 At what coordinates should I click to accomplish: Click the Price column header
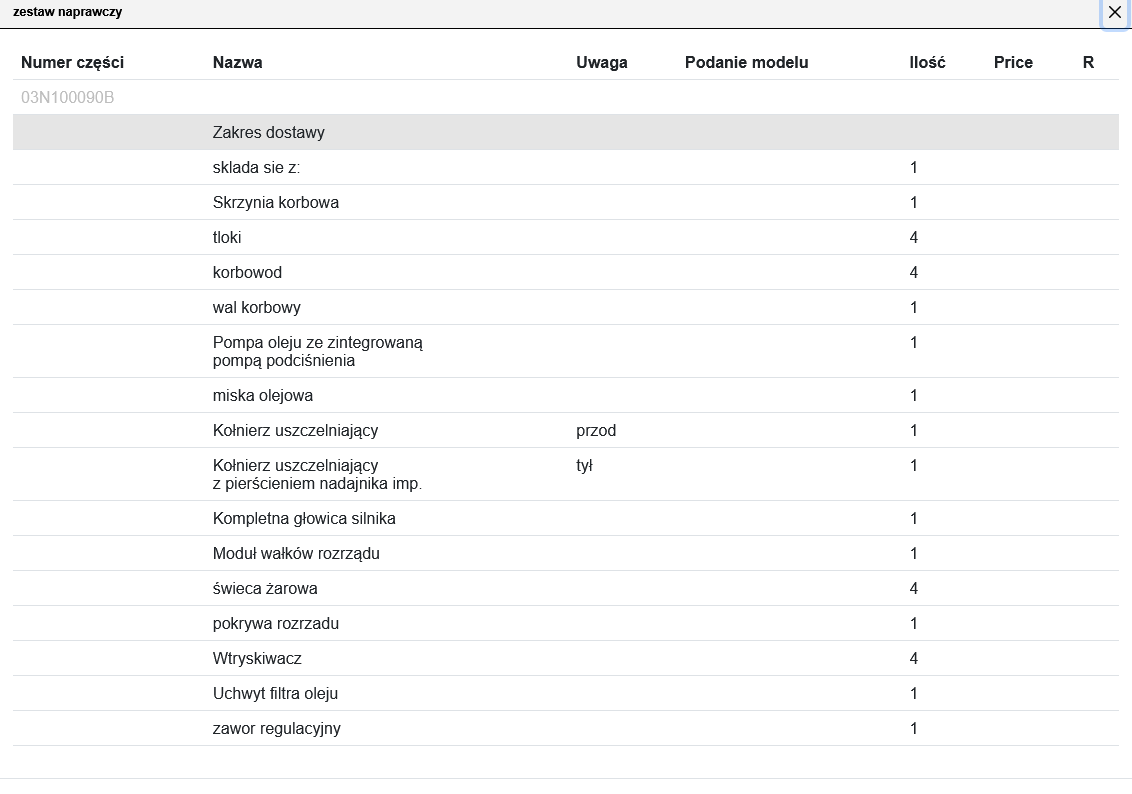1013,62
